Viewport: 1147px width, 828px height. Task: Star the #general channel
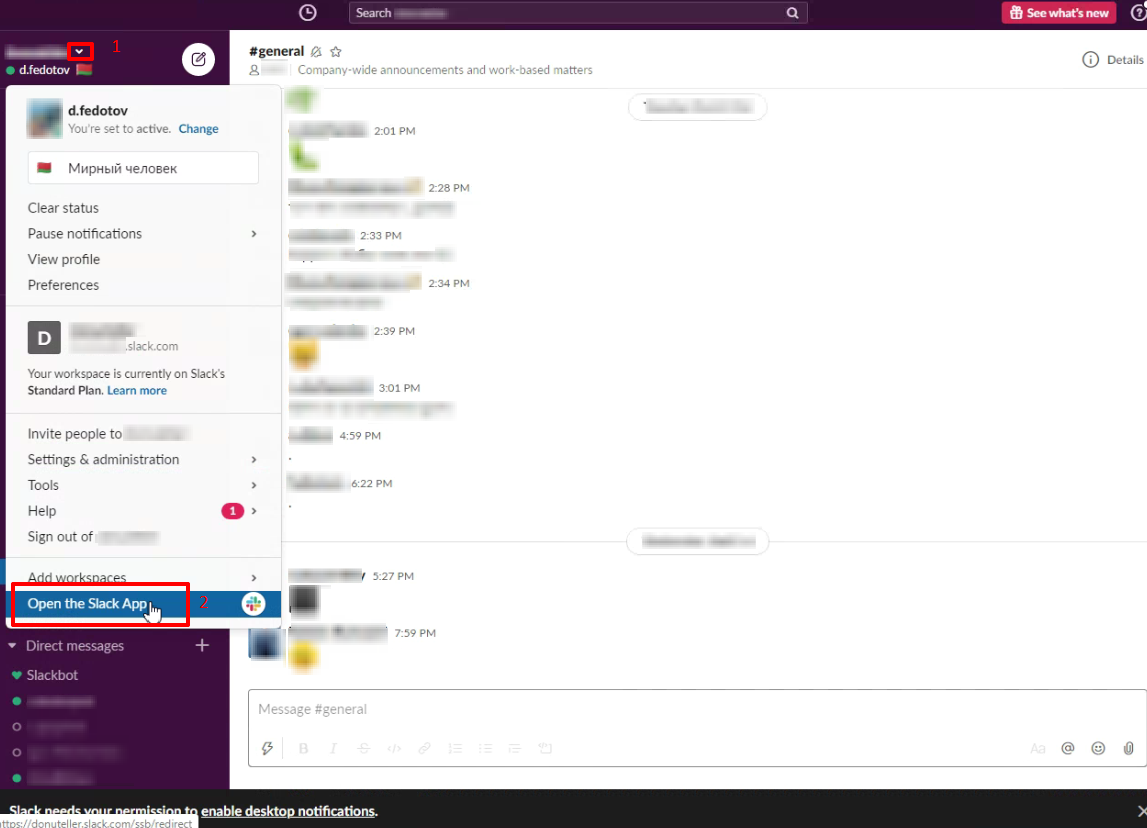coord(336,52)
